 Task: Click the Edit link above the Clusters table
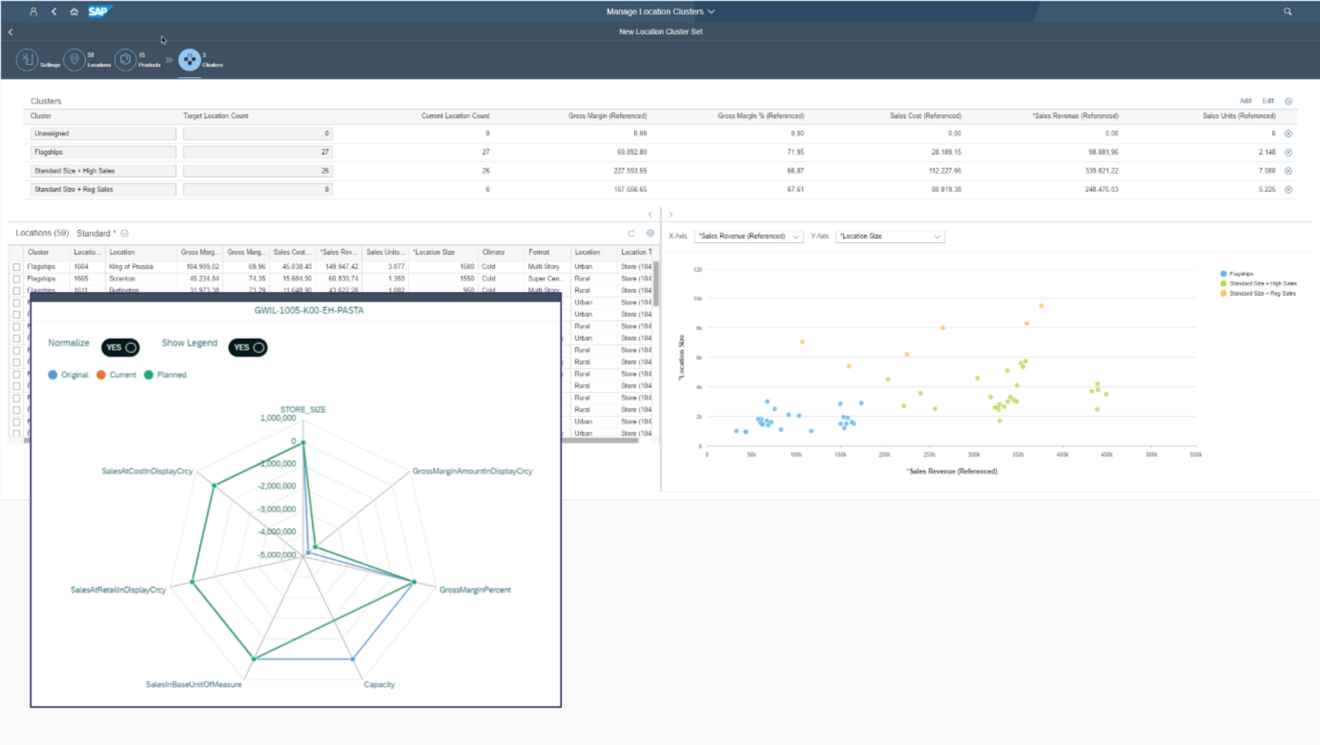1268,100
